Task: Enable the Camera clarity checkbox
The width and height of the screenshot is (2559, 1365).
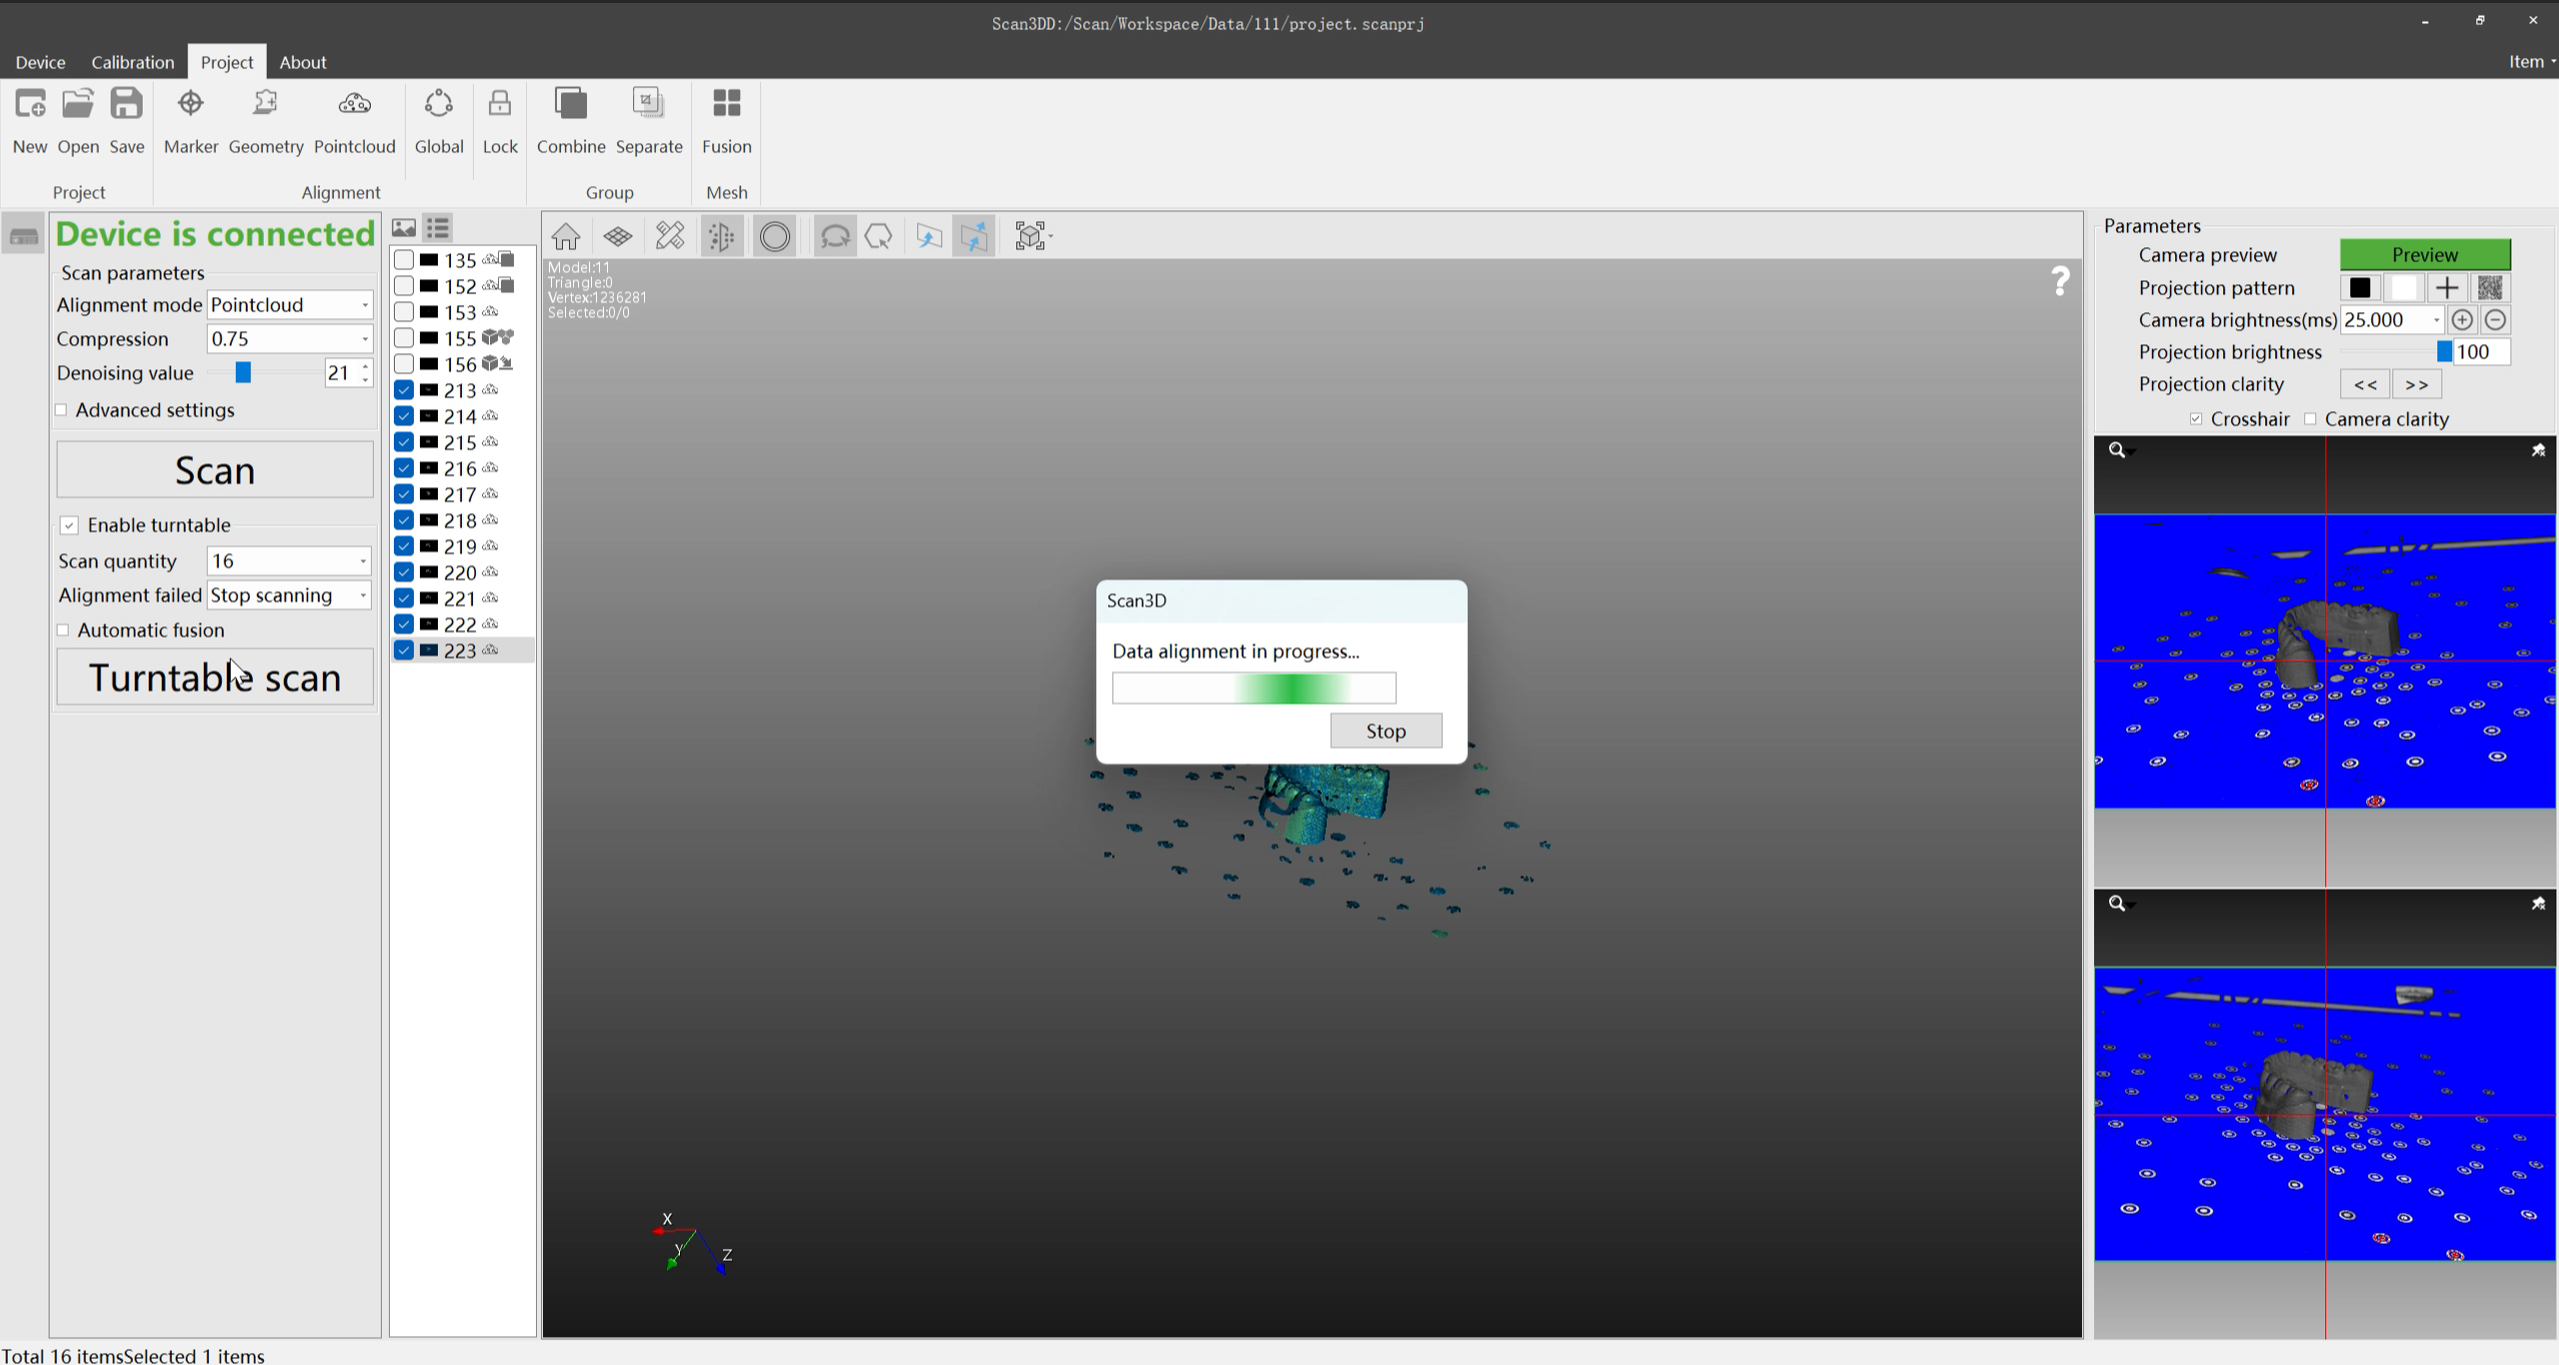Action: pyautogui.click(x=2310, y=419)
